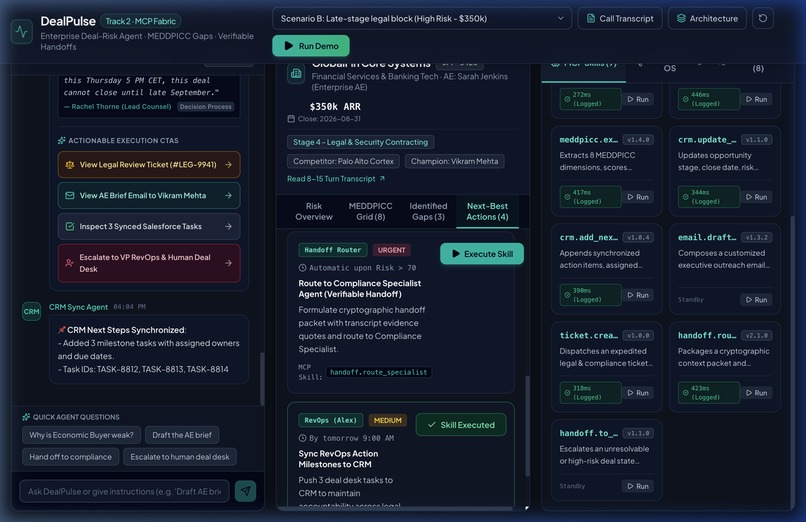Image resolution: width=806 pixels, height=522 pixels.
Task: Click the Run Demo button
Action: (x=311, y=46)
